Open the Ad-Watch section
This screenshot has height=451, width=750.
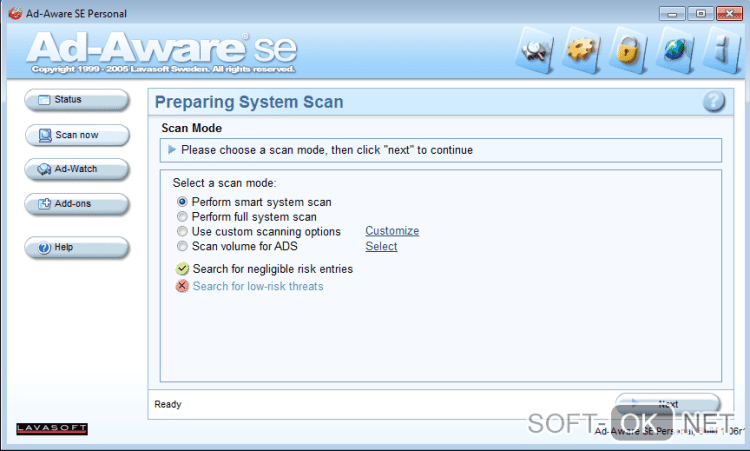click(x=77, y=169)
